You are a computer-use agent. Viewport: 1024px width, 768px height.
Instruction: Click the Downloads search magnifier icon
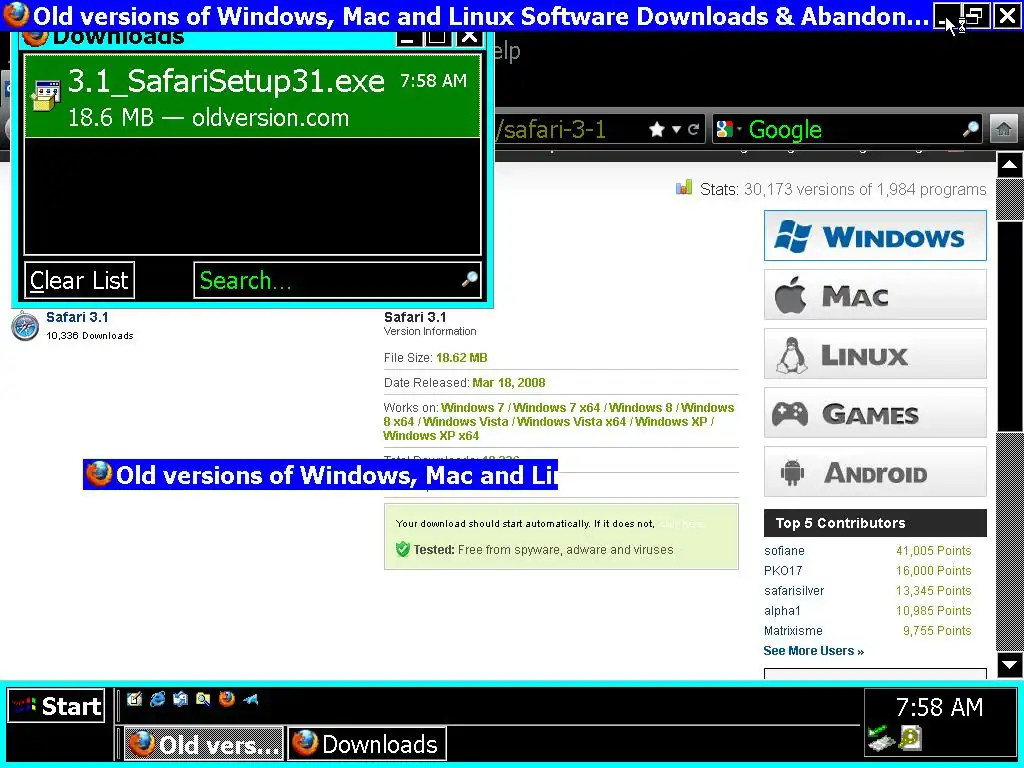pos(470,280)
